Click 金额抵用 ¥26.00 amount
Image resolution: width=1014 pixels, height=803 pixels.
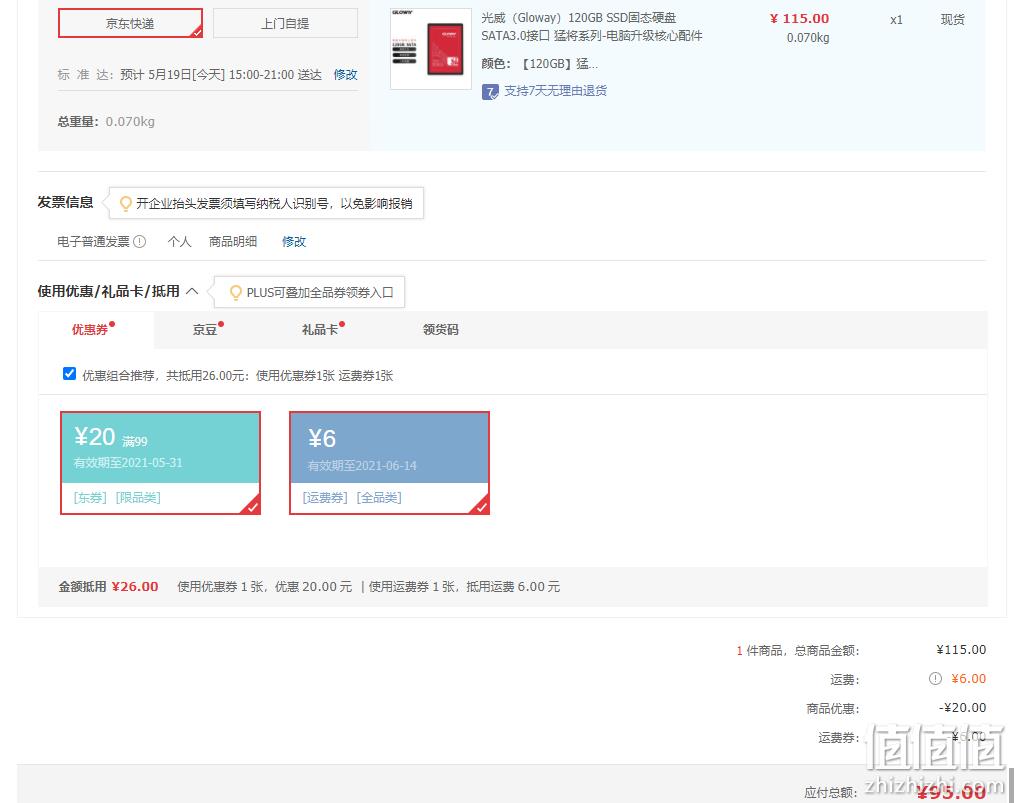135,586
